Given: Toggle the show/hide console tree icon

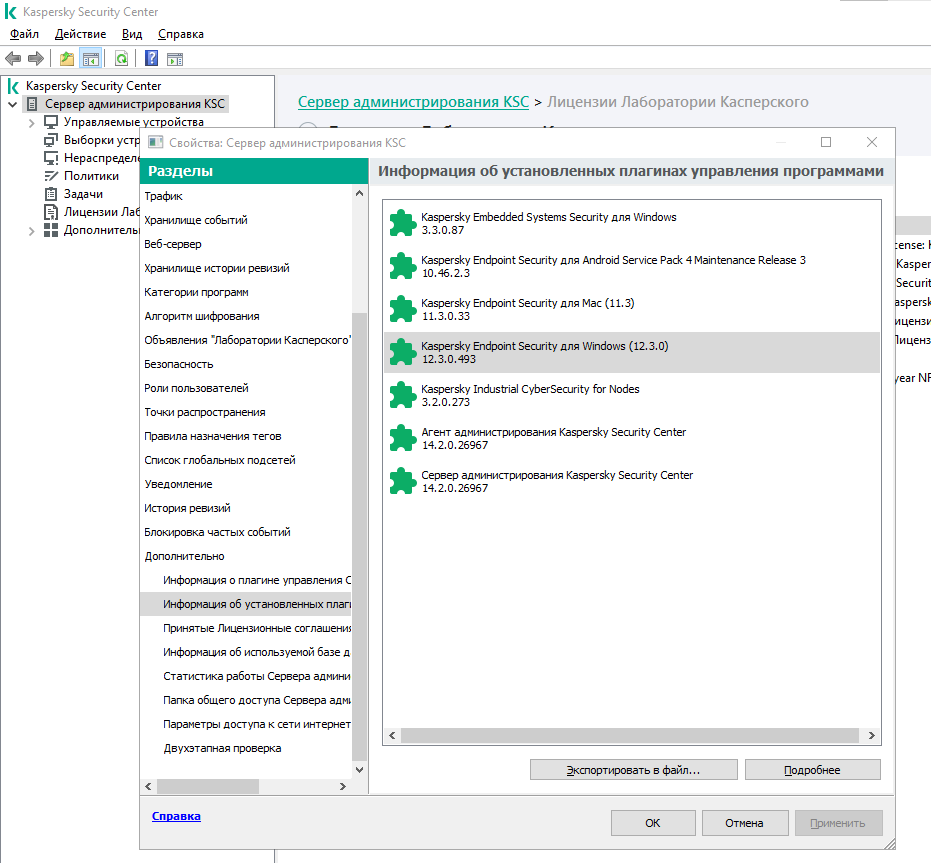Looking at the screenshot, I should point(91,59).
